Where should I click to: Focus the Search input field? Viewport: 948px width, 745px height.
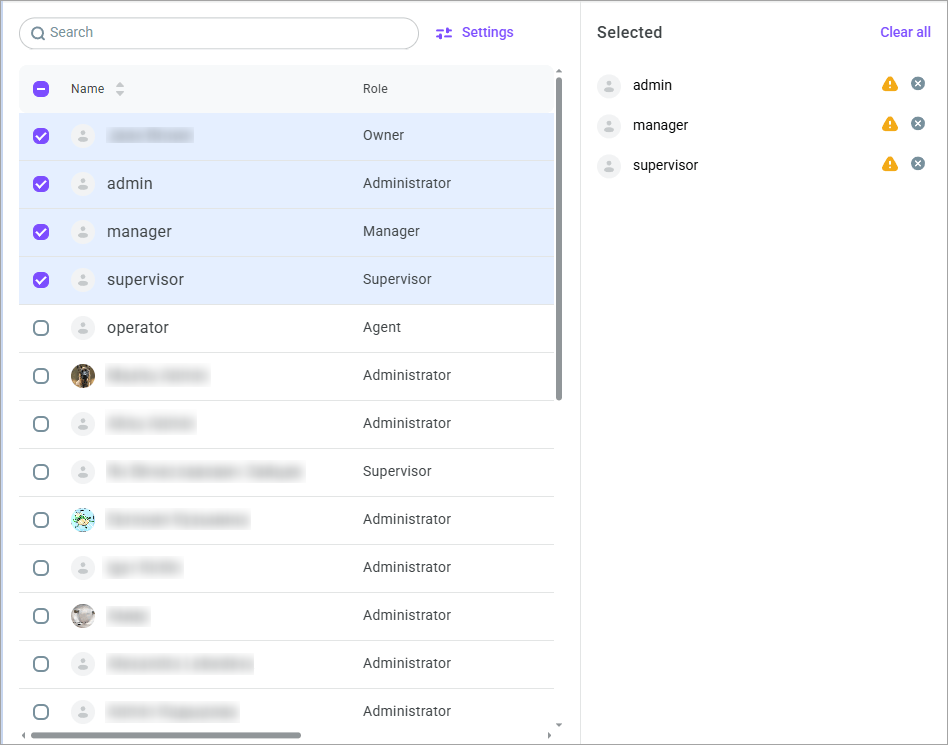pos(219,33)
